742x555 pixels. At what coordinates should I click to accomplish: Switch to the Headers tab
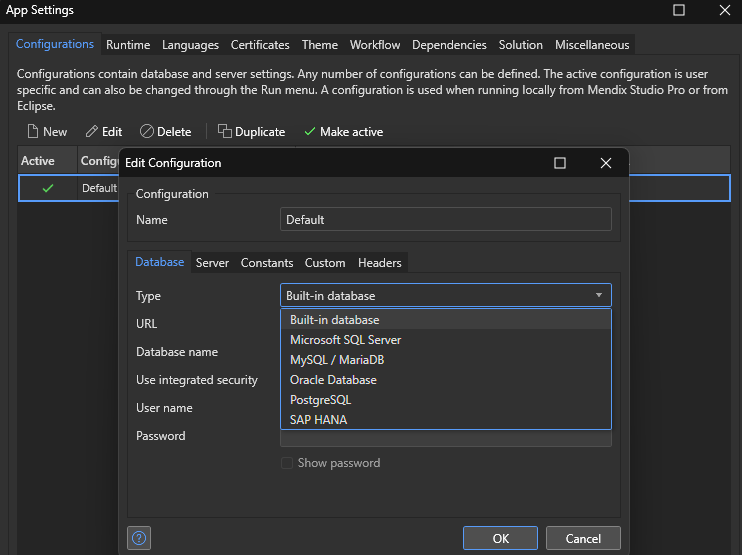click(x=380, y=263)
